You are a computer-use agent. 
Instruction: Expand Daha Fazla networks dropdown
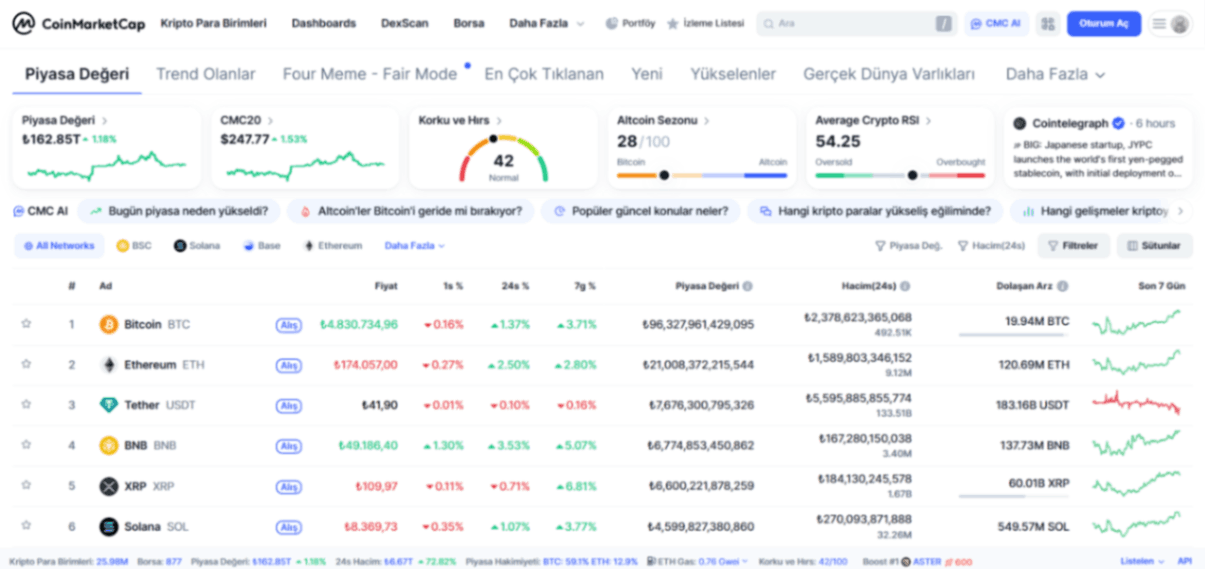[414, 245]
